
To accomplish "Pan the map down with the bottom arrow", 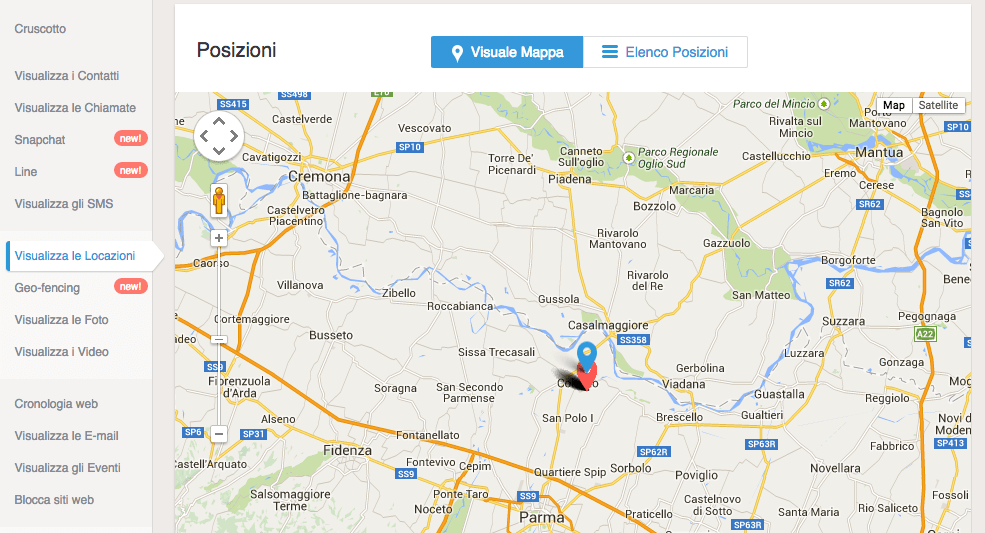I will [219, 150].
